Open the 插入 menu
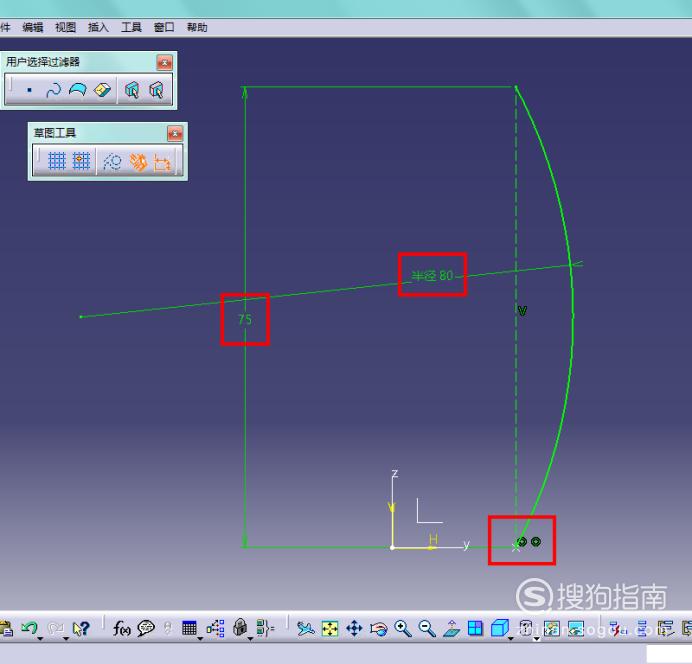This screenshot has width=692, height=664. pos(98,27)
